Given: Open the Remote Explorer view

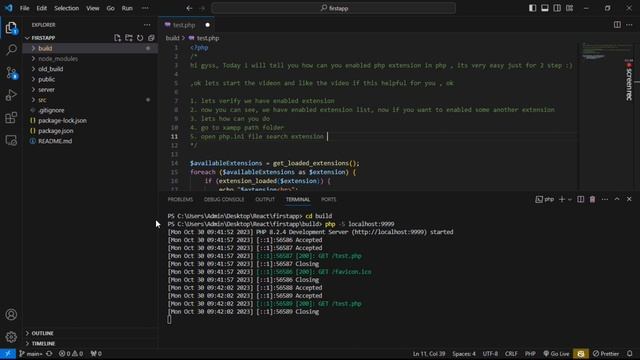Looking at the screenshot, I should (11, 140).
